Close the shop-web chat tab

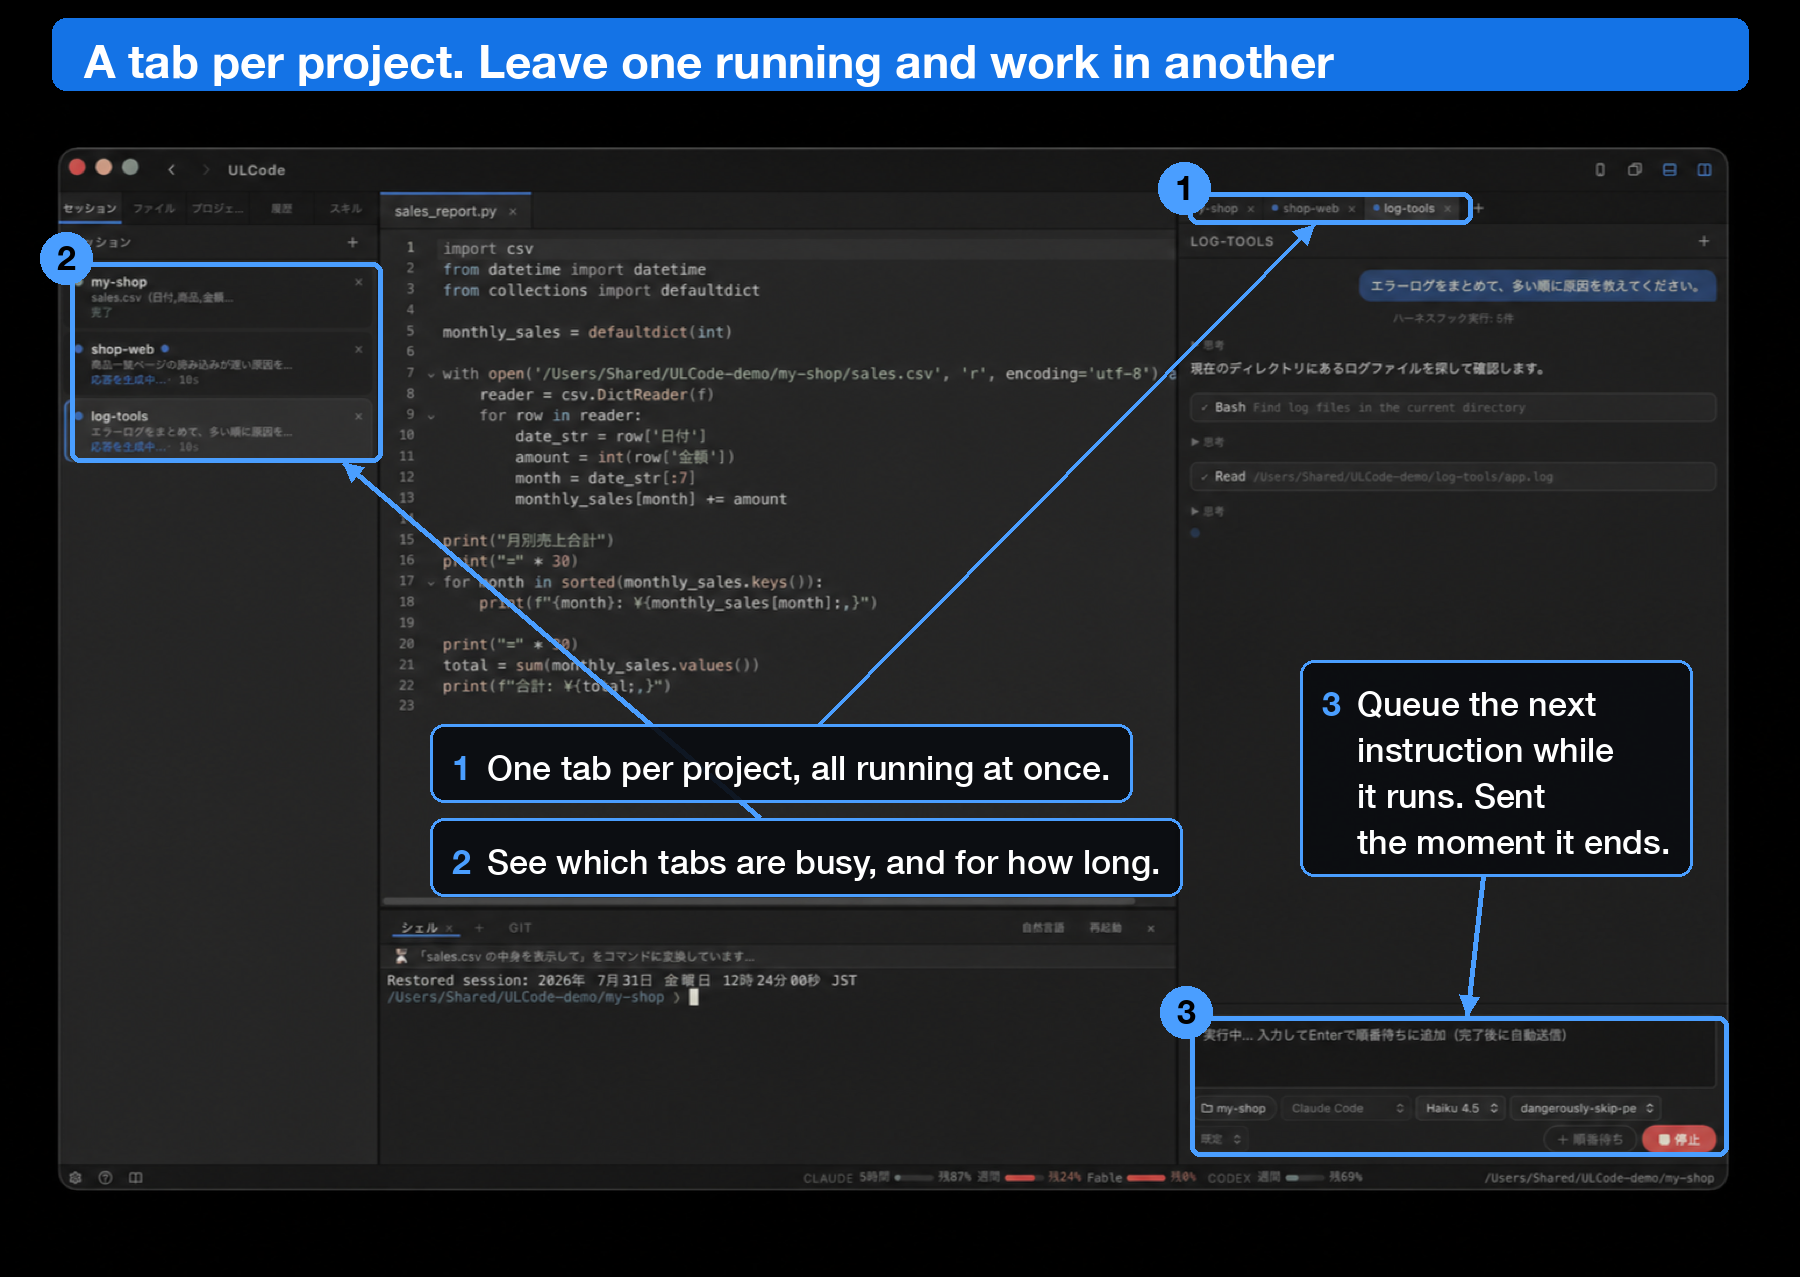[x=1351, y=209]
